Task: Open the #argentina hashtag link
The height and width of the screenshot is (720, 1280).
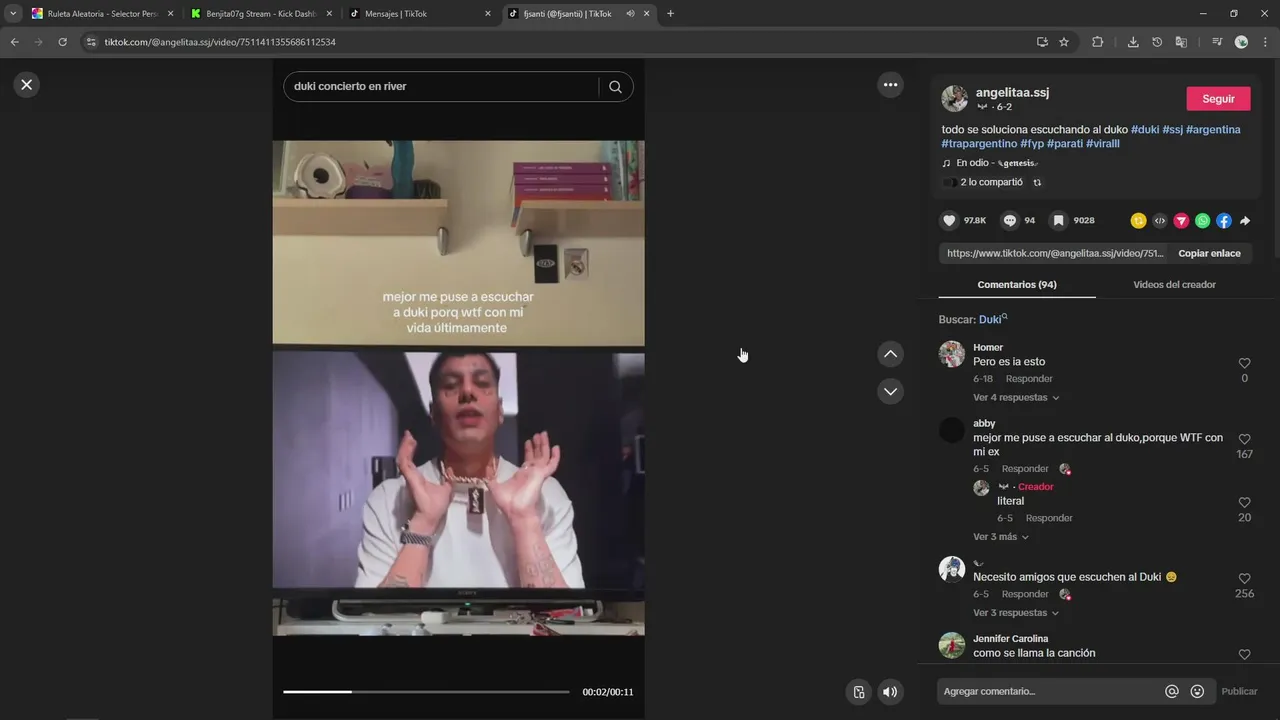Action: pyautogui.click(x=1213, y=130)
